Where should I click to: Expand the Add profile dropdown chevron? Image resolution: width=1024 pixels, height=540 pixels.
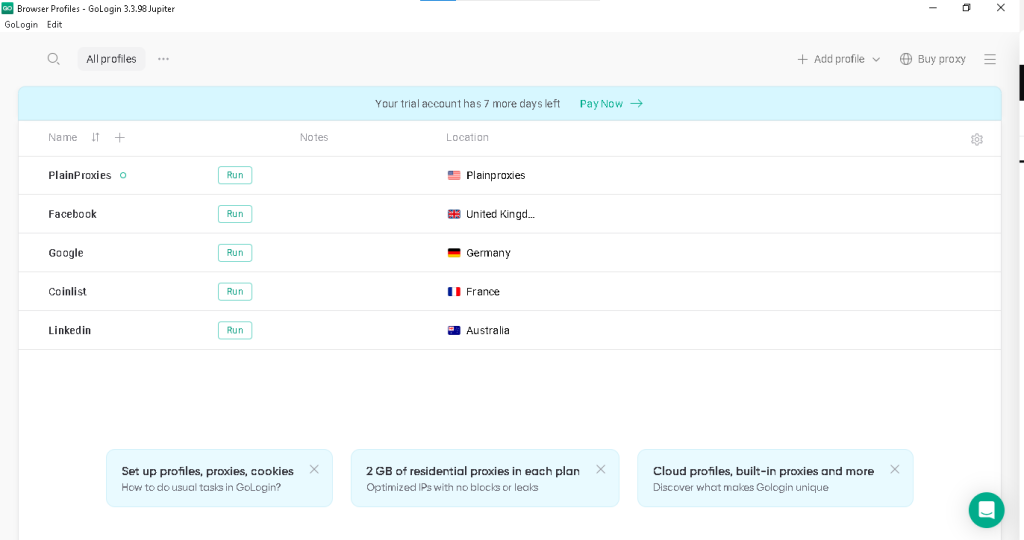pyautogui.click(x=876, y=59)
